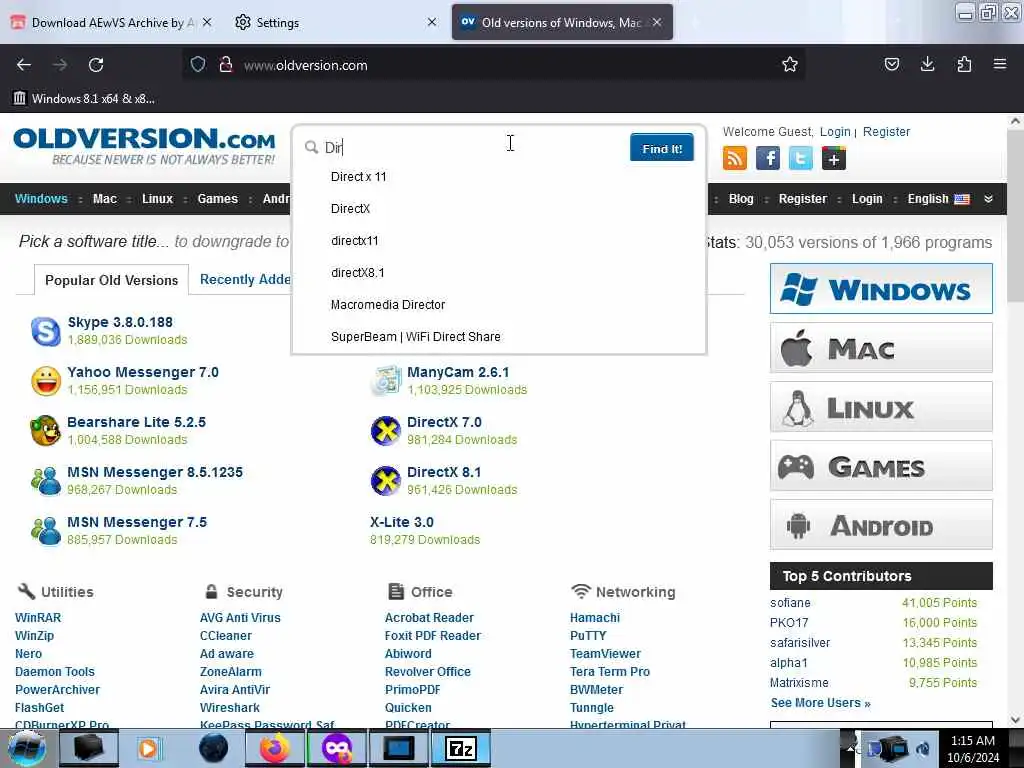Open the extensions puzzle icon
Screen dimensions: 1024x768
pos(964,65)
